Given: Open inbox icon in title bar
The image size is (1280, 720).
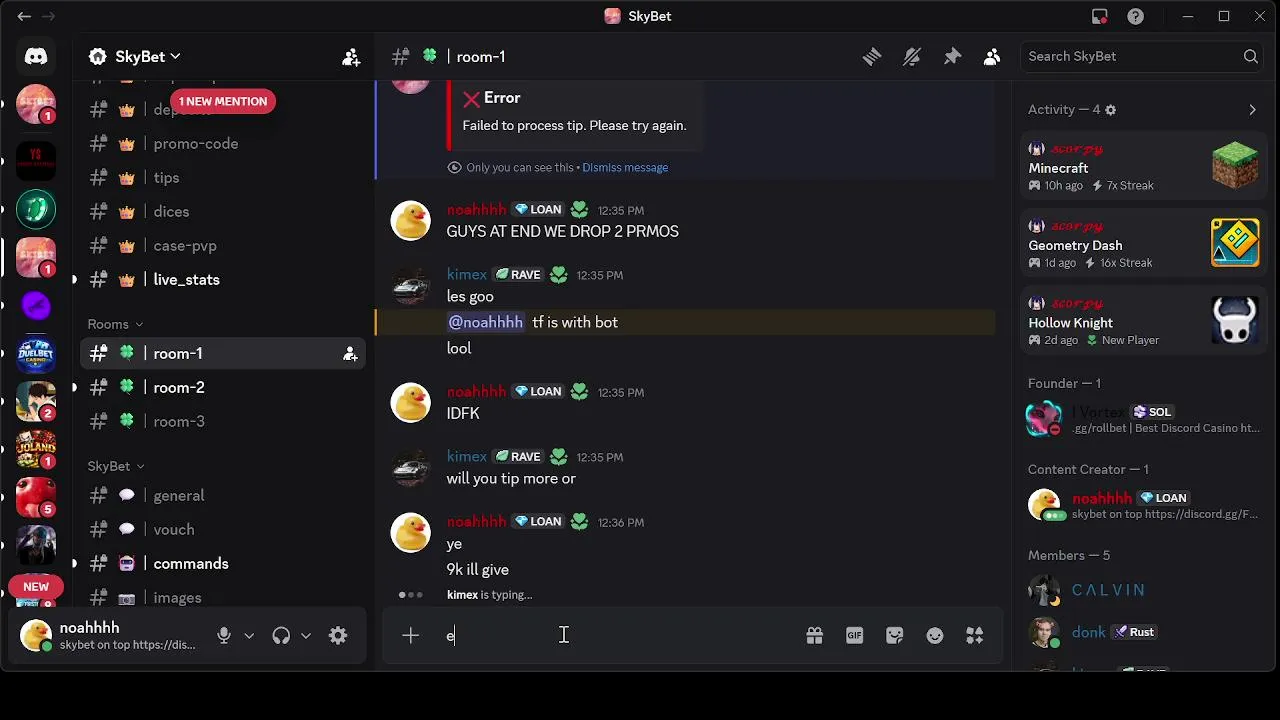Looking at the screenshot, I should click(1100, 16).
